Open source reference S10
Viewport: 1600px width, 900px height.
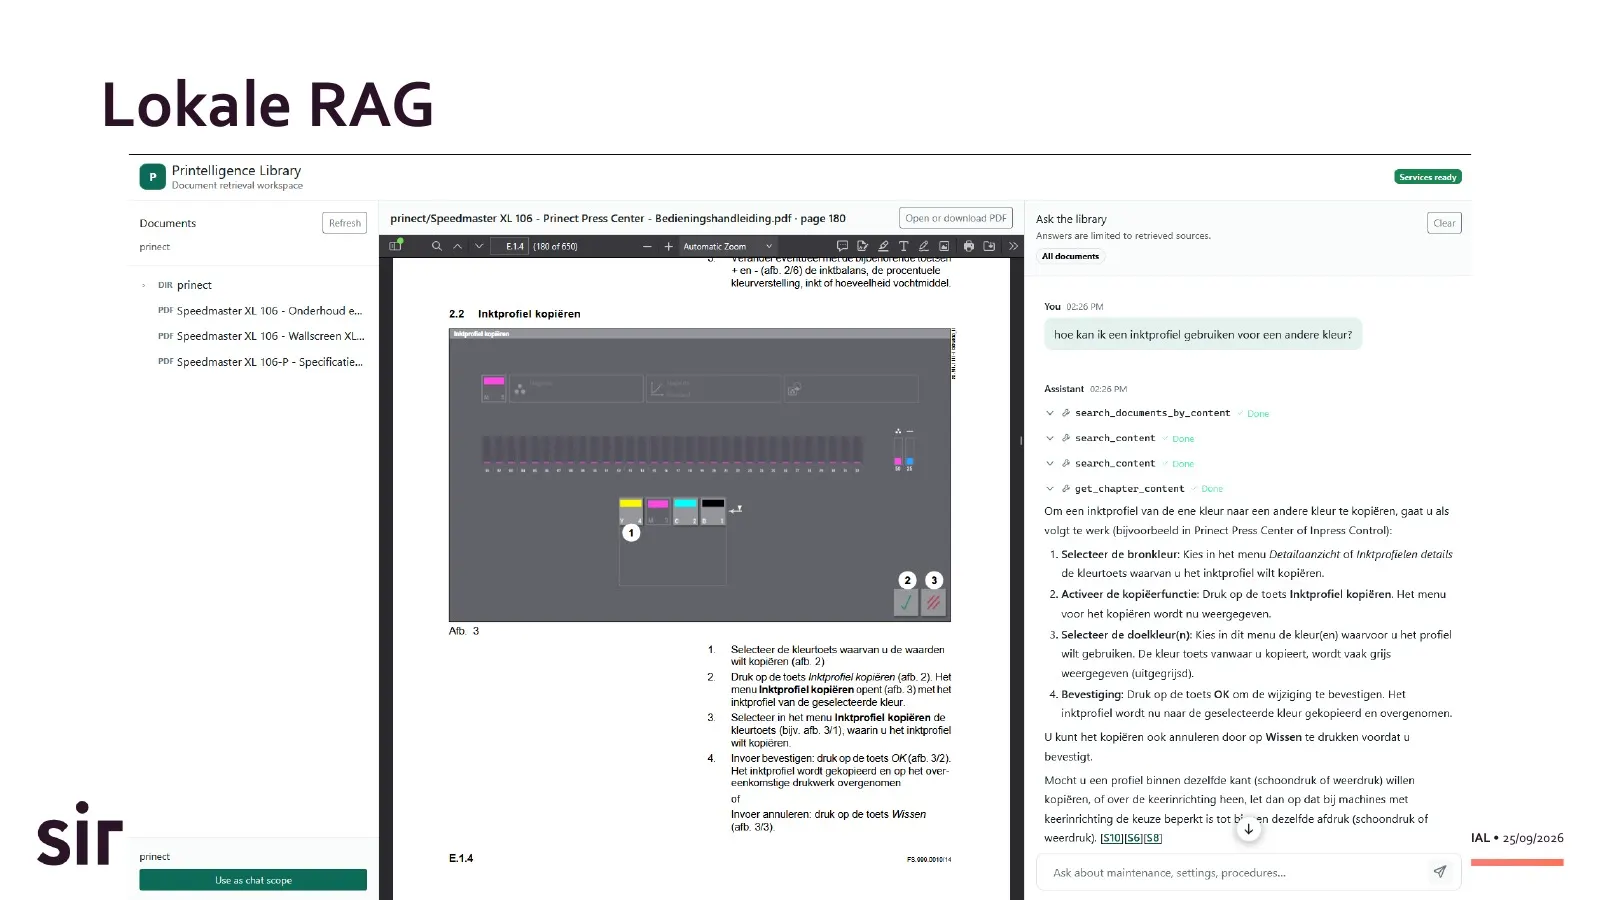[x=1112, y=838]
